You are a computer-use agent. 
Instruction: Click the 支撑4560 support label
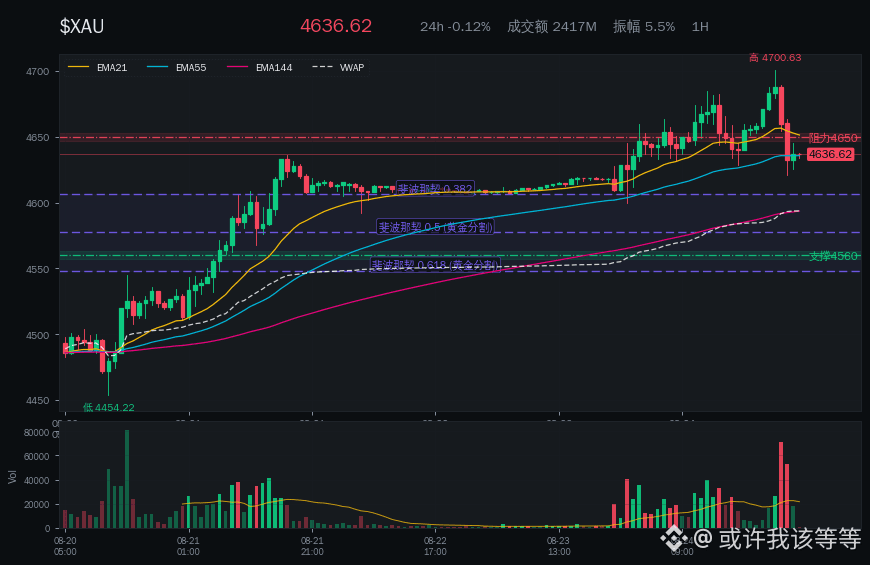[x=833, y=256]
